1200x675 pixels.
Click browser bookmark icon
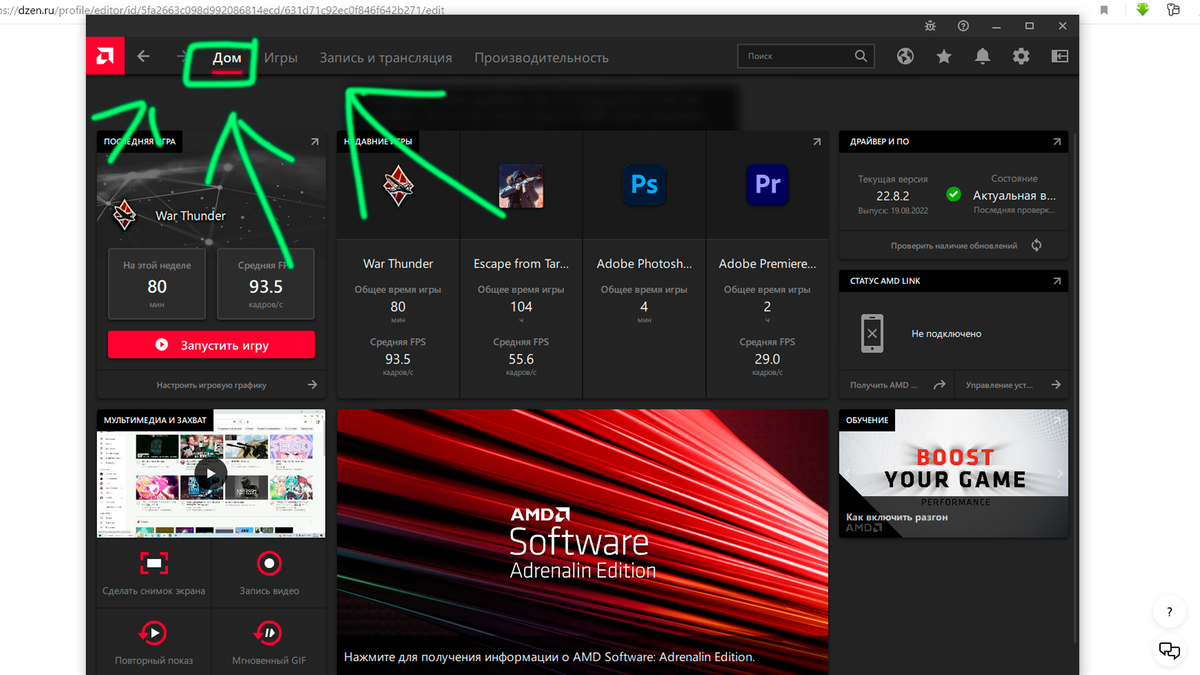click(x=1105, y=10)
